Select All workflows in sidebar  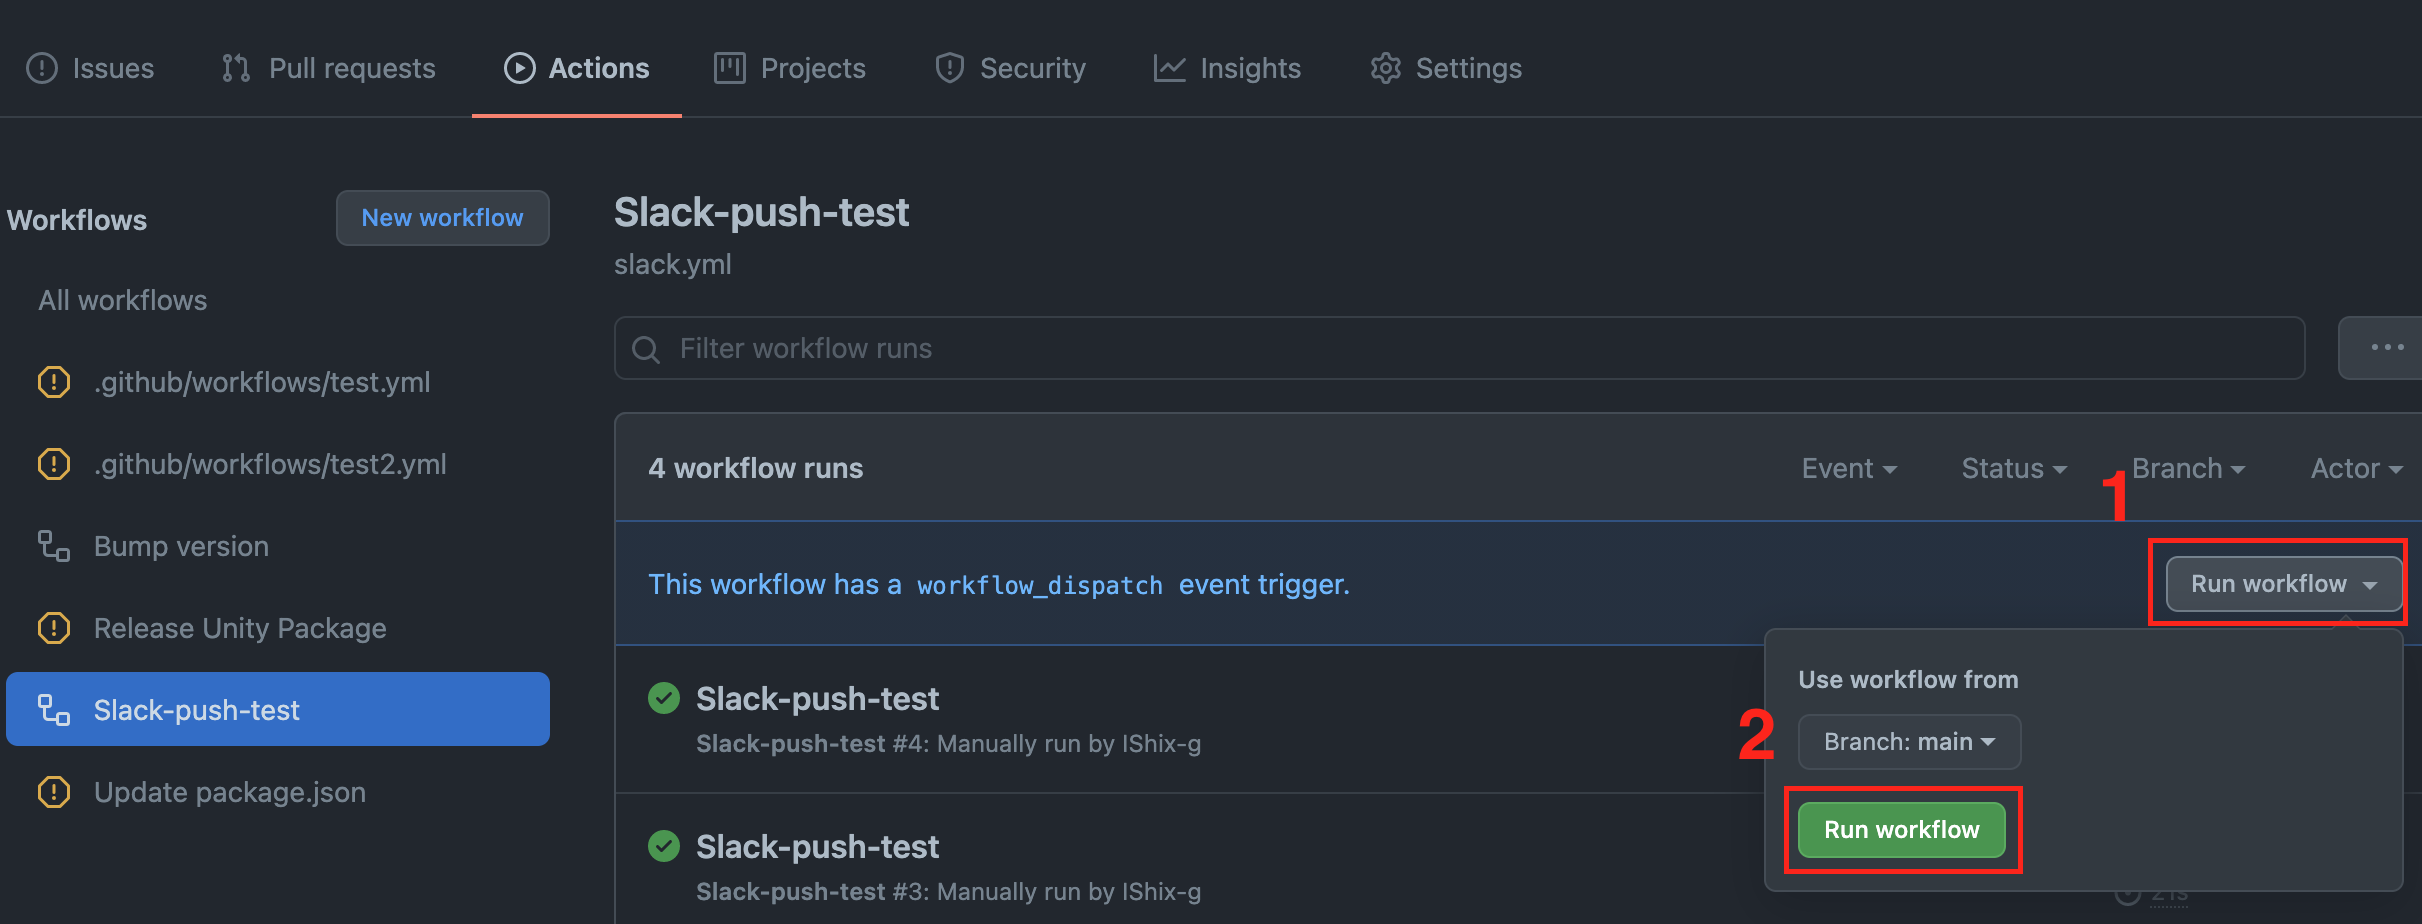tap(123, 300)
